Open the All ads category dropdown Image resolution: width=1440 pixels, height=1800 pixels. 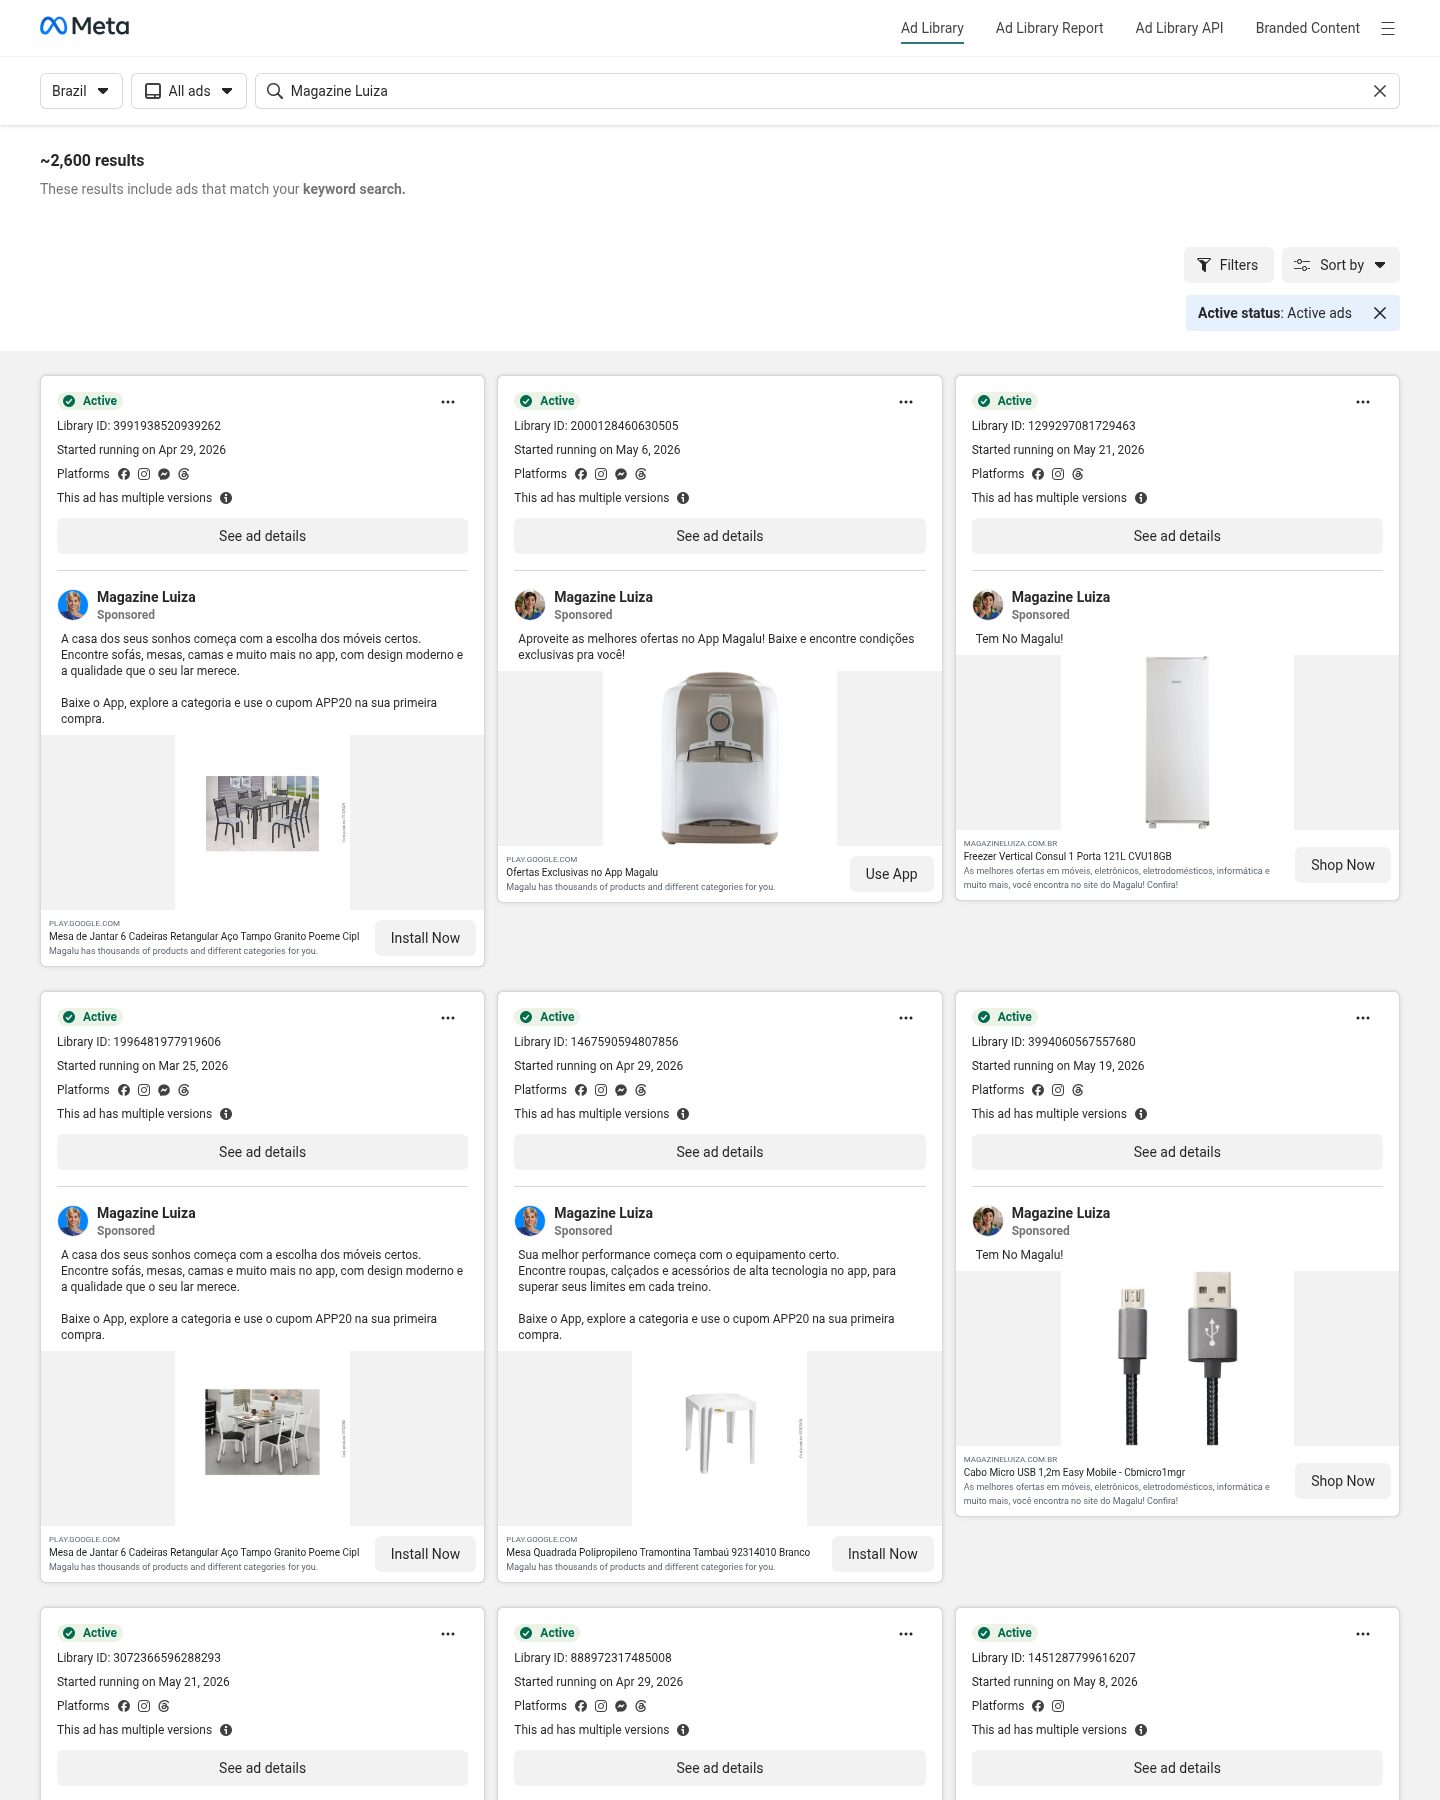click(x=189, y=91)
